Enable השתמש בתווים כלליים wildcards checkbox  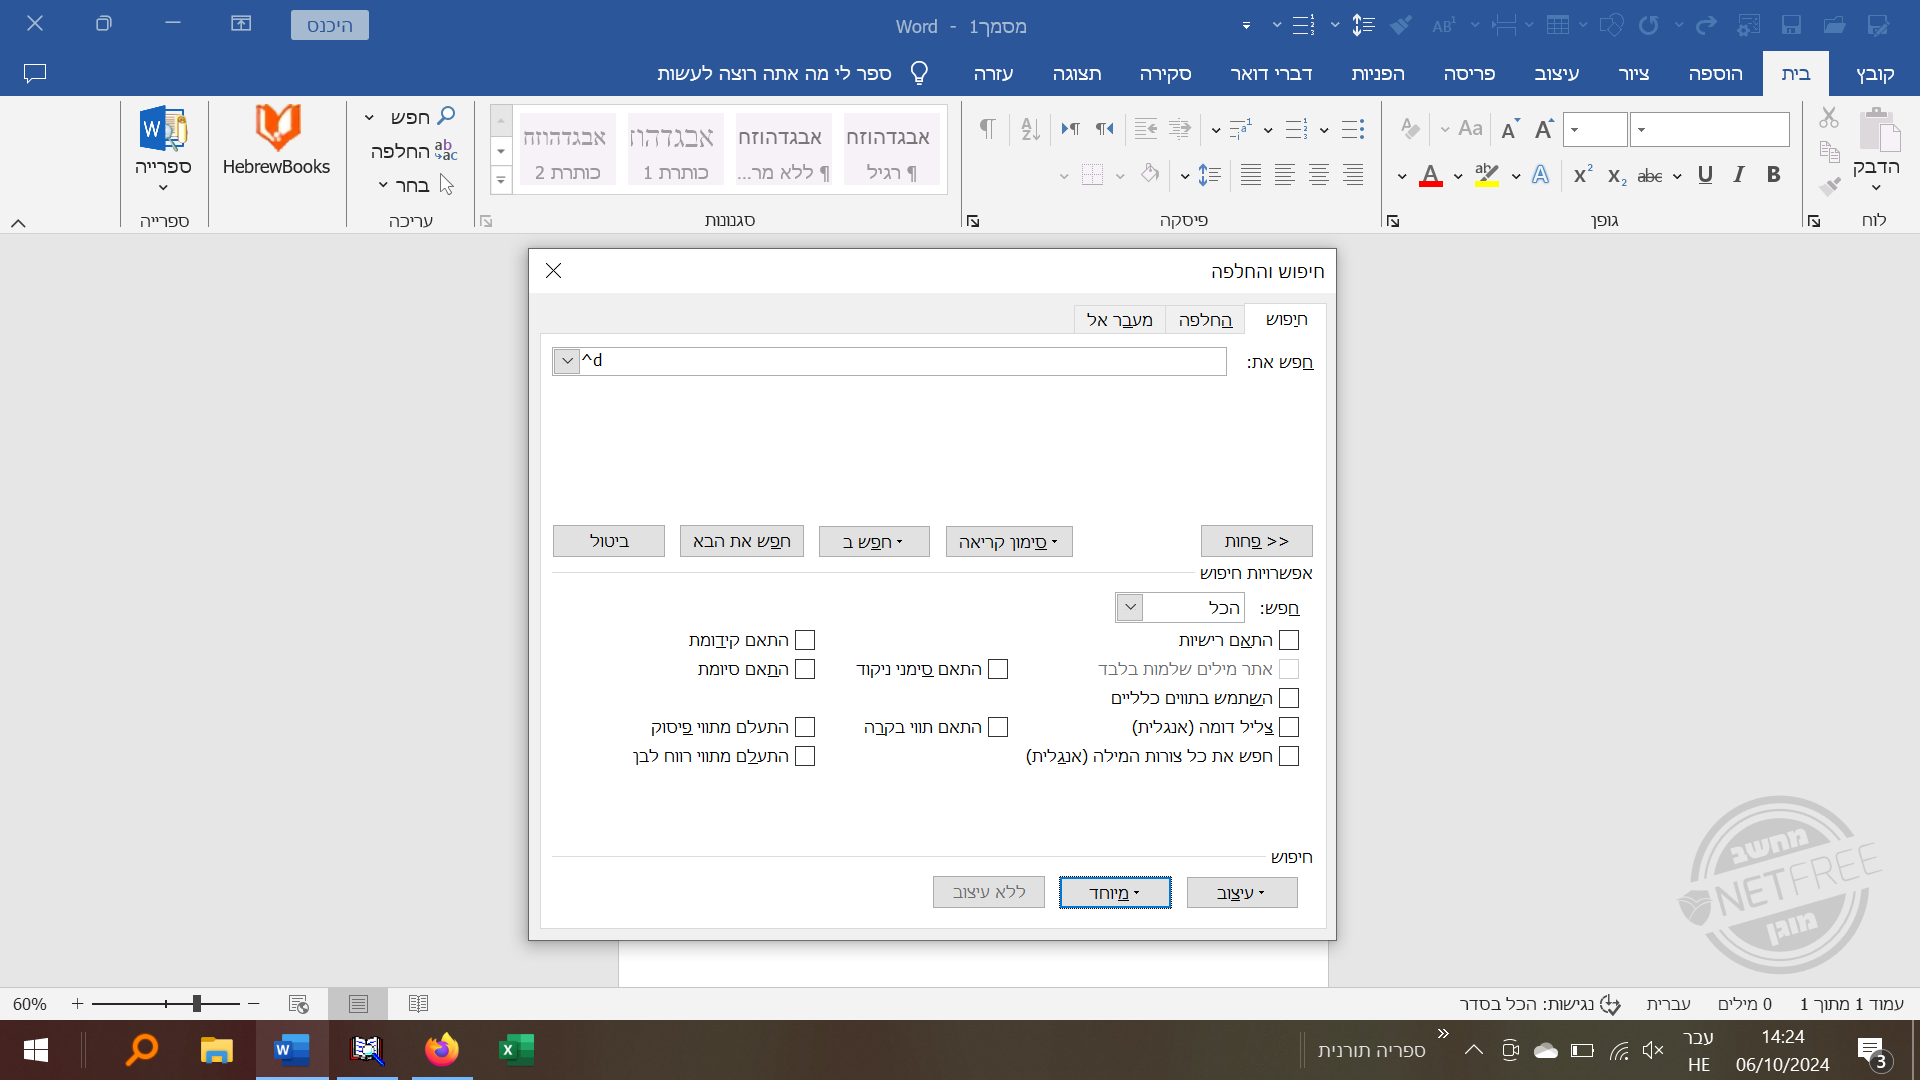tap(1289, 698)
